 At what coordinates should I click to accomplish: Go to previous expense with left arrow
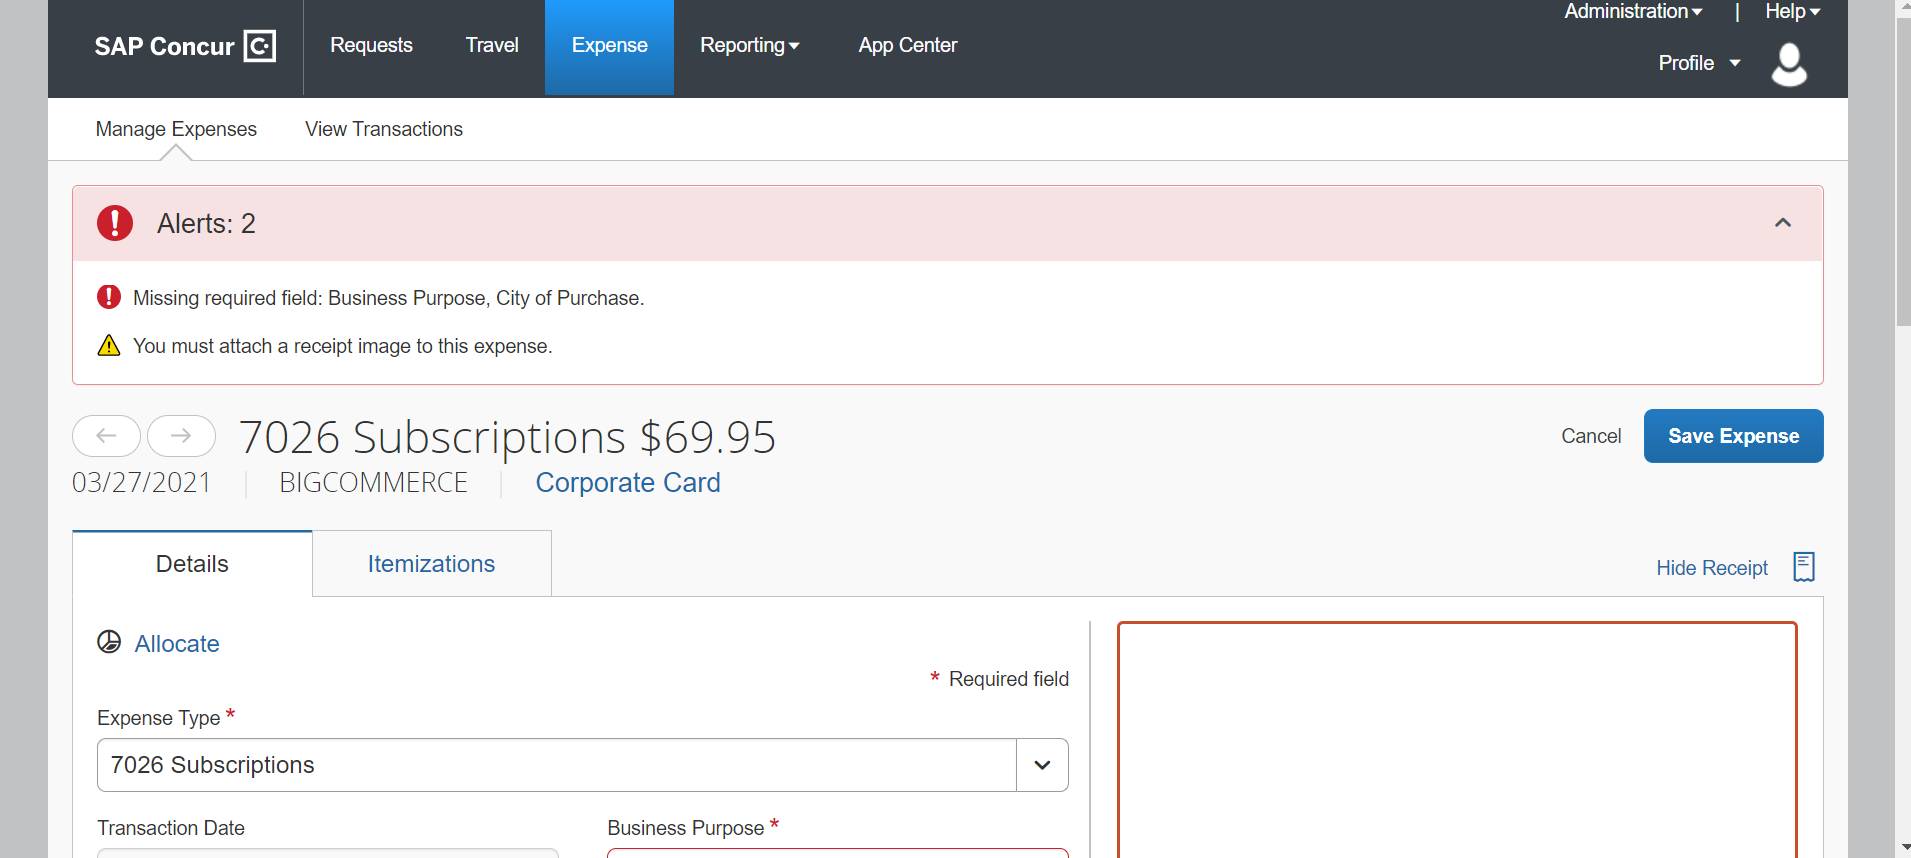[x=106, y=436]
